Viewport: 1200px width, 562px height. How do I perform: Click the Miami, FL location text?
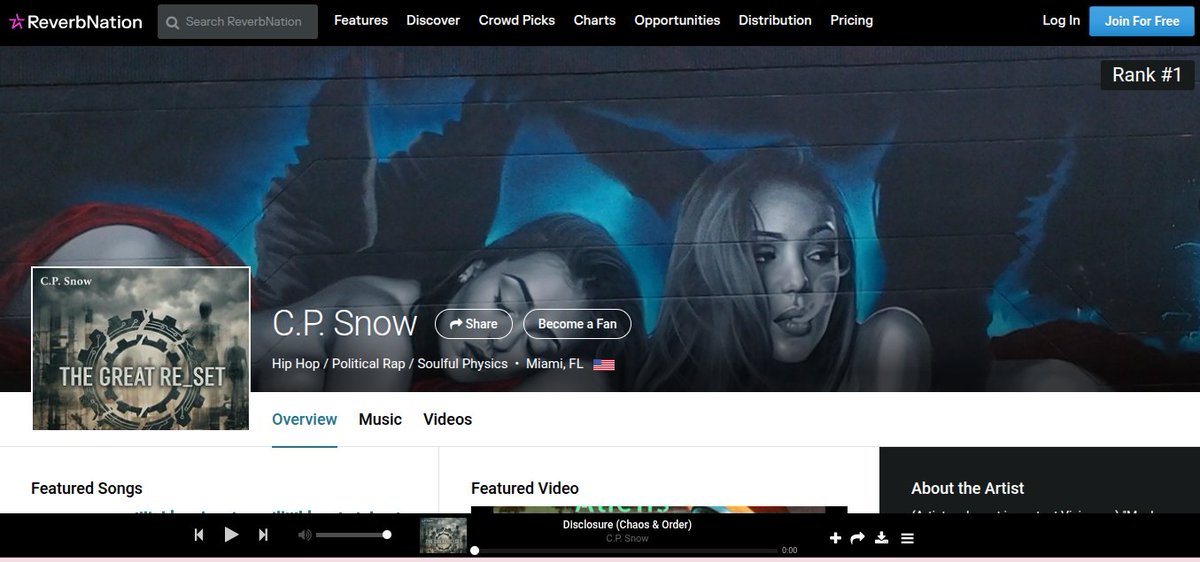coord(555,364)
